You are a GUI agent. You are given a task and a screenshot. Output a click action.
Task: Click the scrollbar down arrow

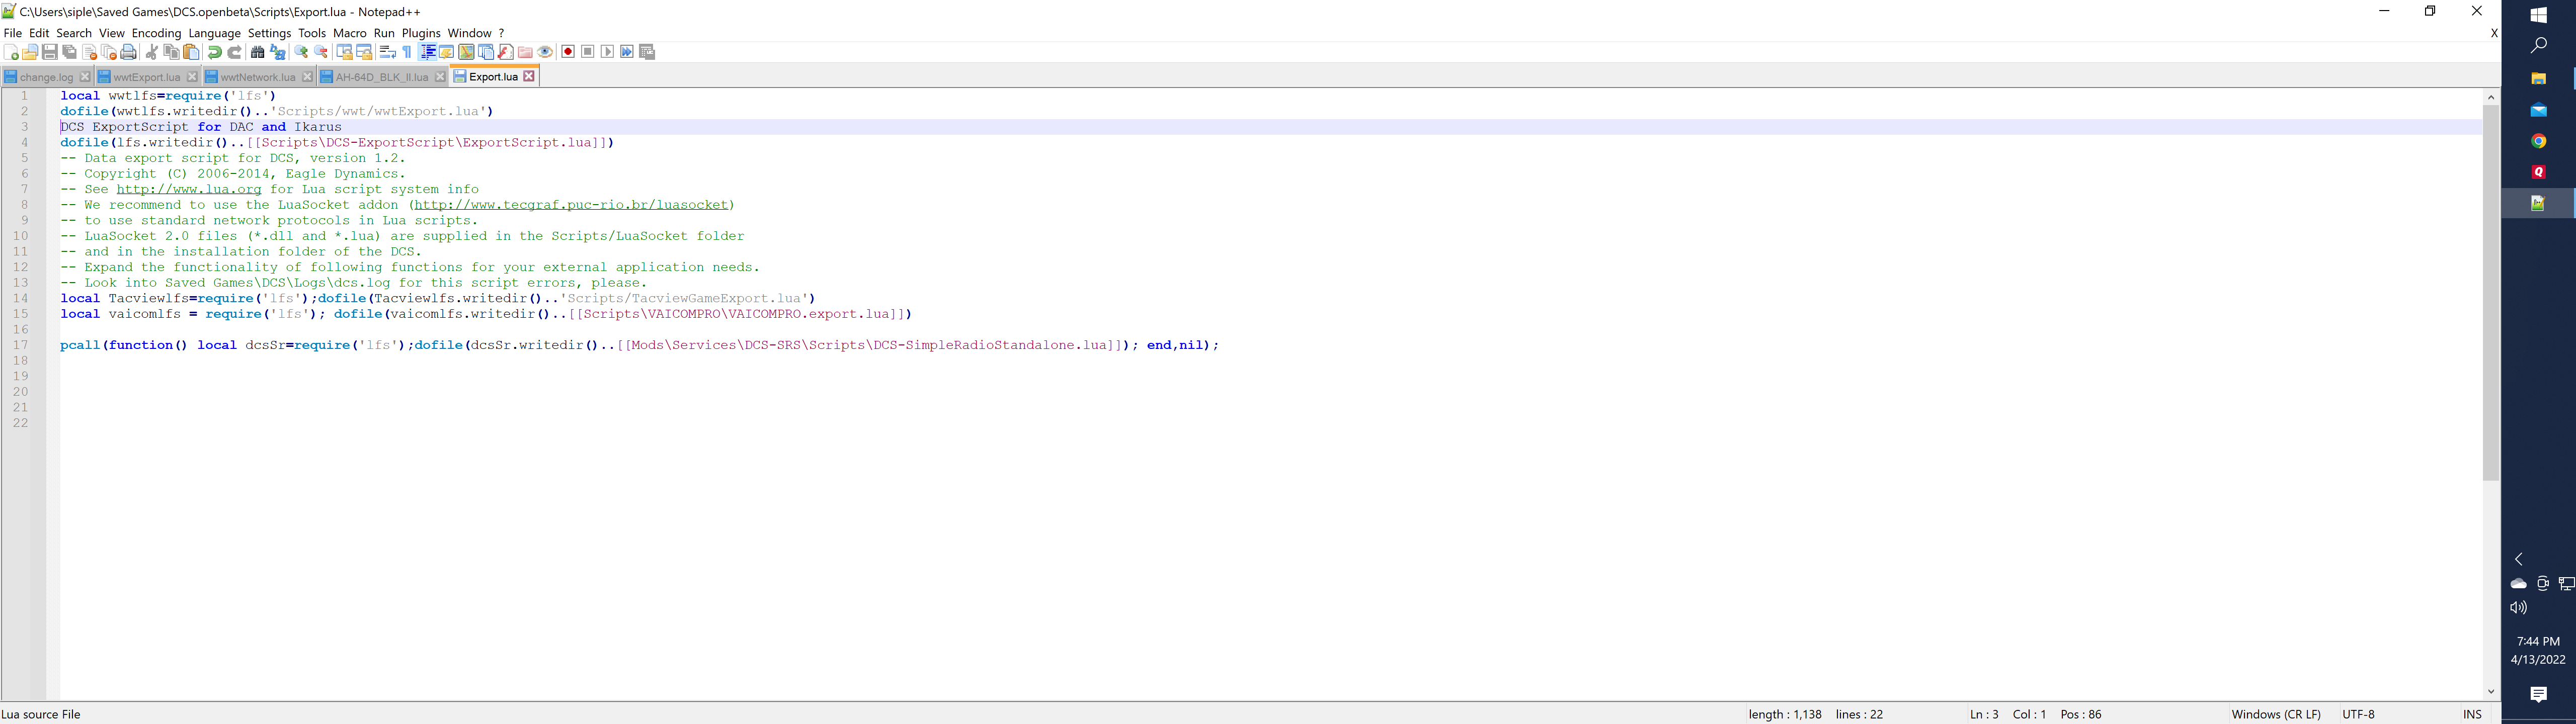(x=2491, y=691)
